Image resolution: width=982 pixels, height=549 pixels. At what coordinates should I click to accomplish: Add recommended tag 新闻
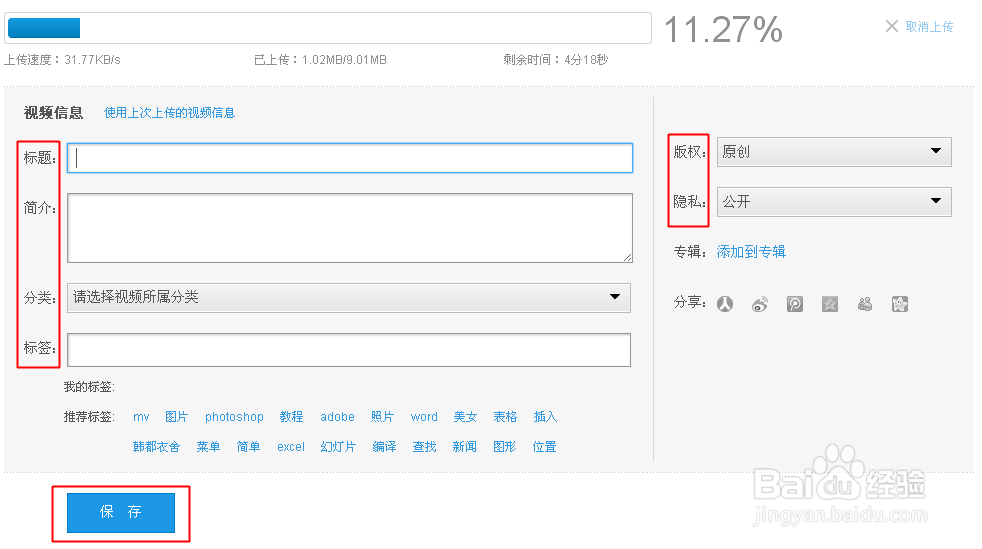coord(465,447)
